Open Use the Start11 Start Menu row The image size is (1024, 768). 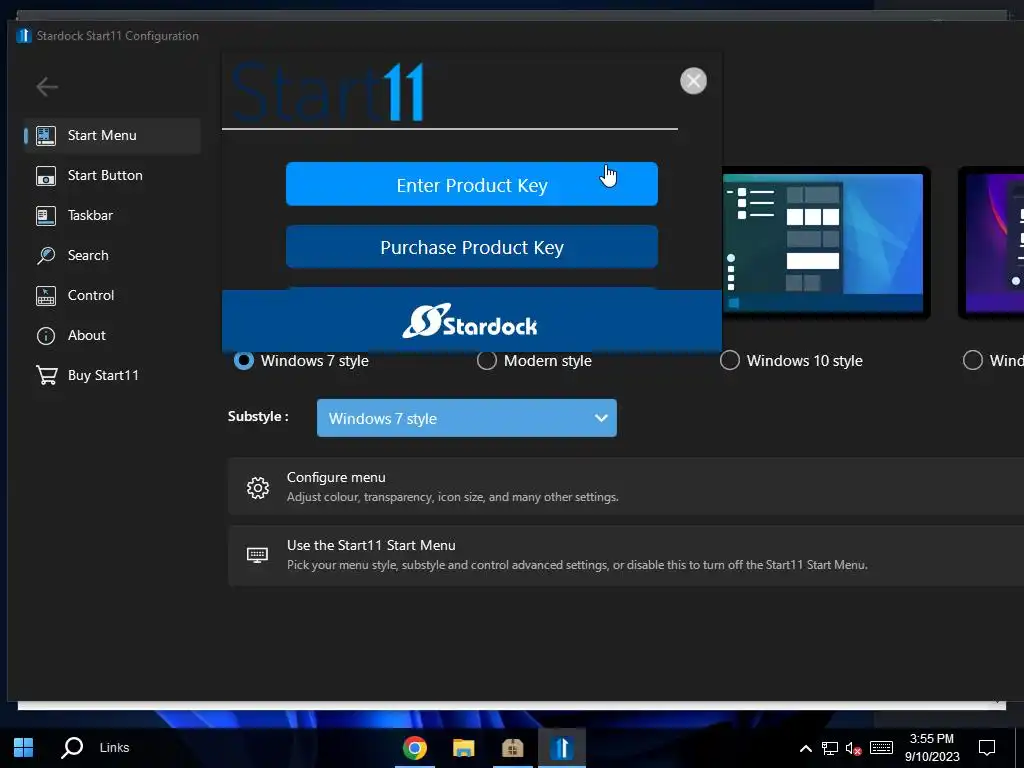(x=626, y=555)
